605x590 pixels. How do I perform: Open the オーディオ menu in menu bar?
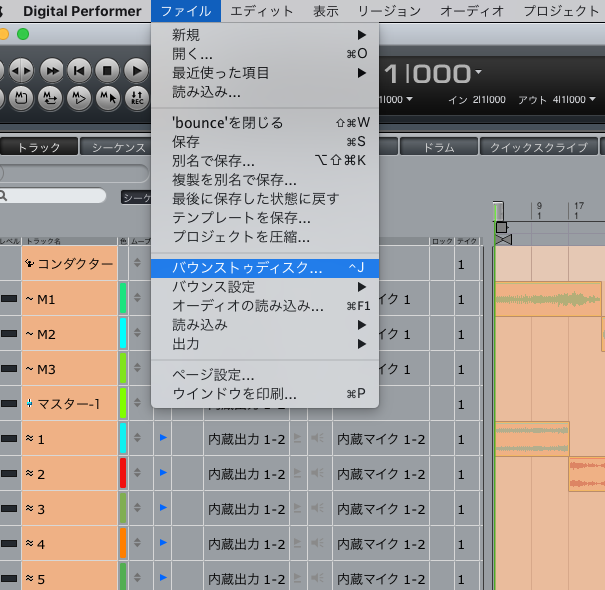pyautogui.click(x=472, y=11)
